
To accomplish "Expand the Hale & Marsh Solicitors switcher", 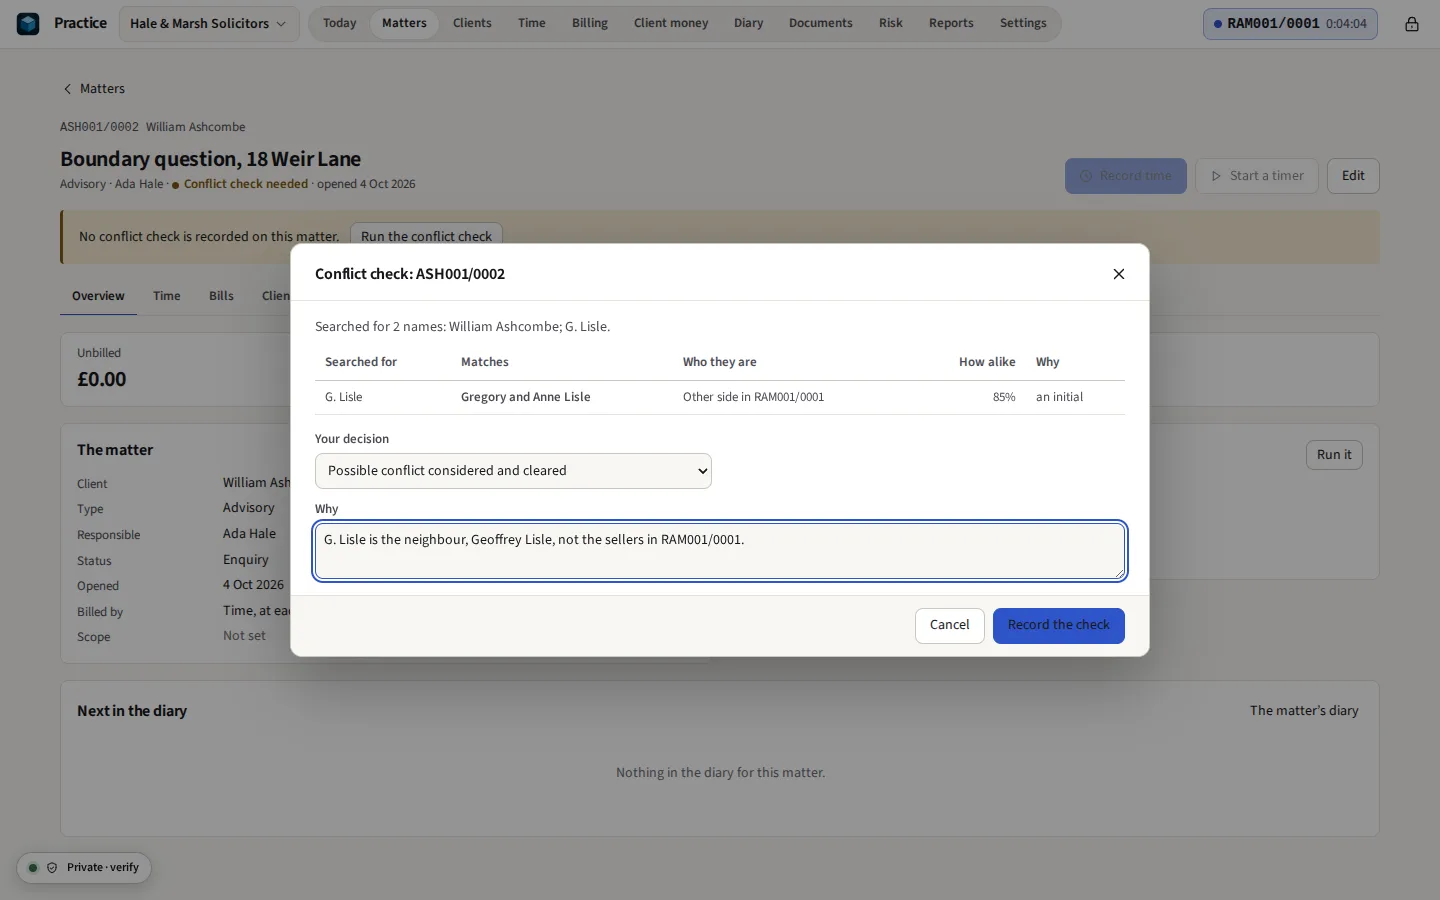I will pyautogui.click(x=209, y=24).
